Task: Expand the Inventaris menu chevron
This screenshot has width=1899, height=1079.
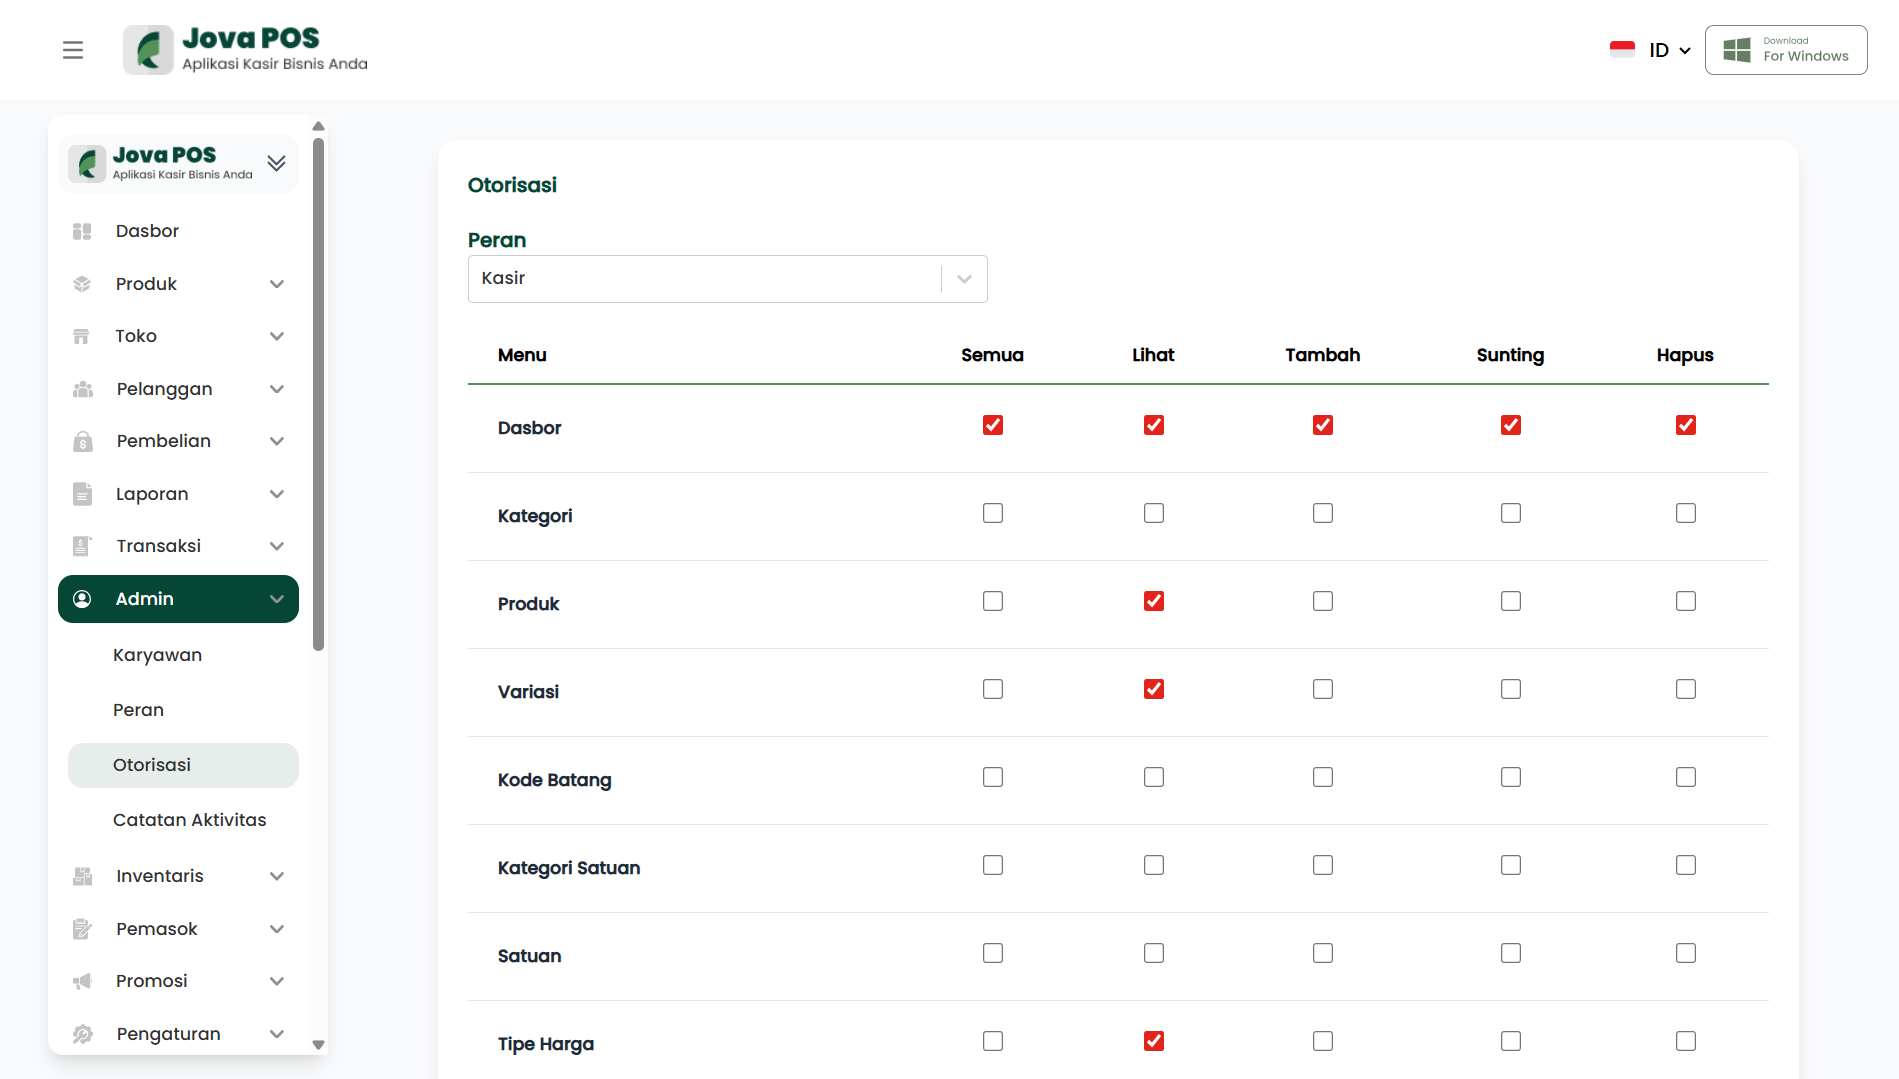Action: point(277,876)
